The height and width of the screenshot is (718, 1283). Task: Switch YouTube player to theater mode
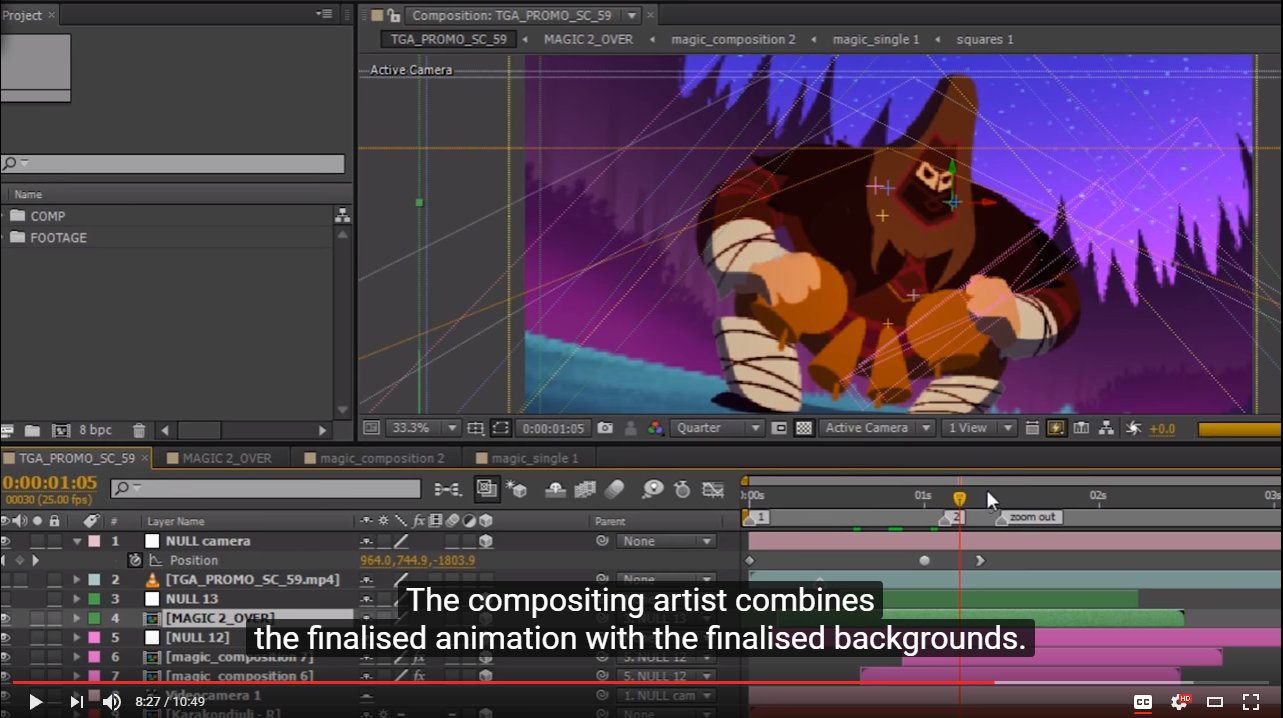[1215, 702]
